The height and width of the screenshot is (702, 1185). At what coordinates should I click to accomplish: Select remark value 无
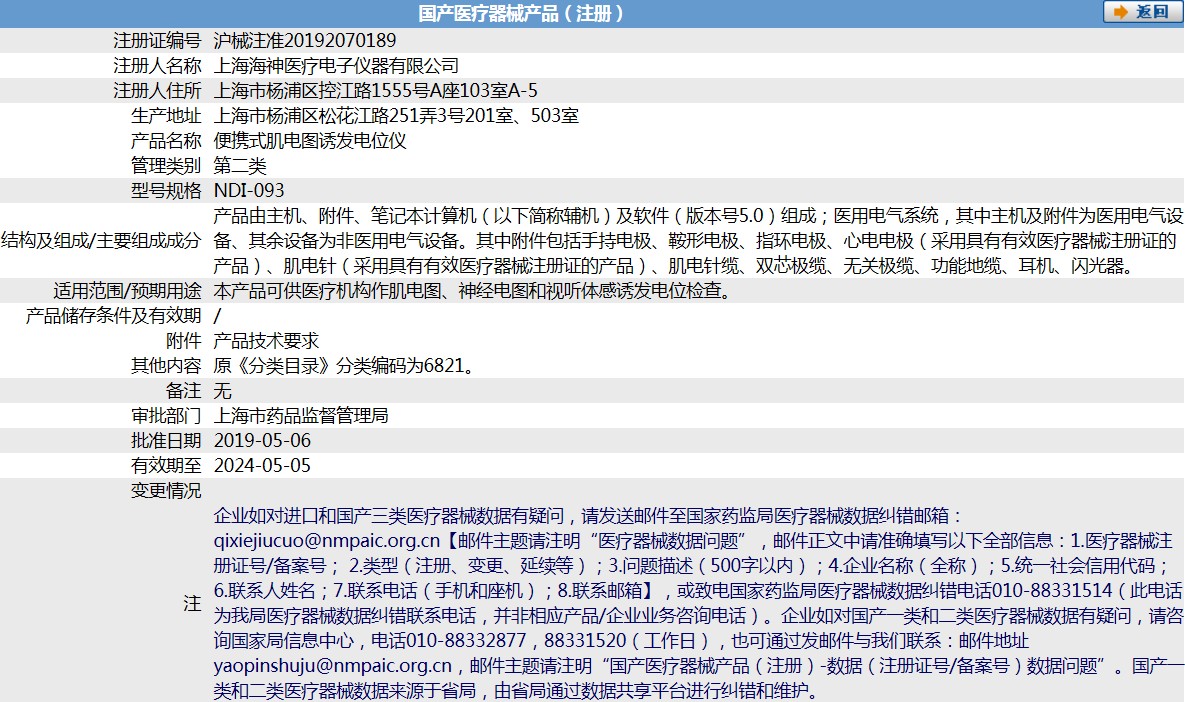click(222, 390)
